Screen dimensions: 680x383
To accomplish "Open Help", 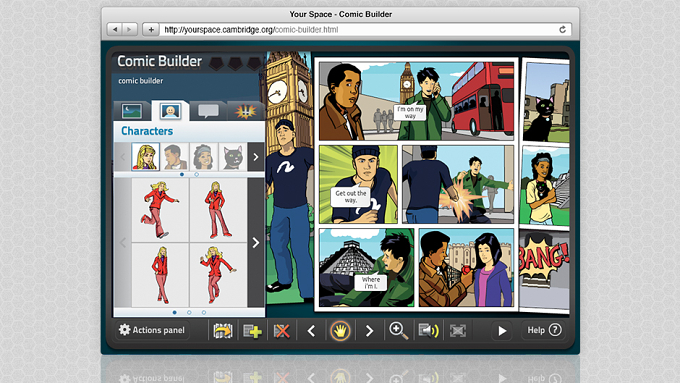I will (544, 330).
